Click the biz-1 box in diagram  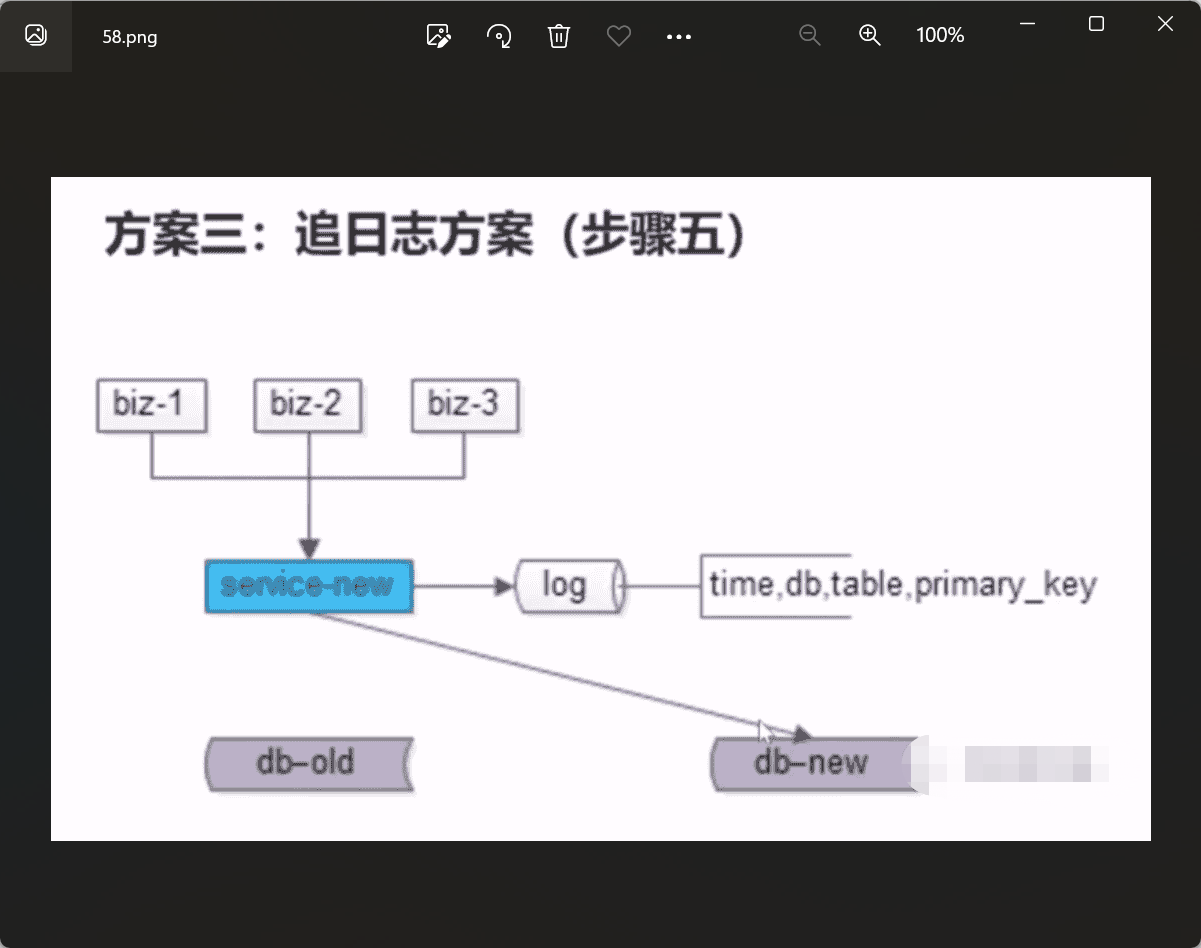click(x=151, y=406)
